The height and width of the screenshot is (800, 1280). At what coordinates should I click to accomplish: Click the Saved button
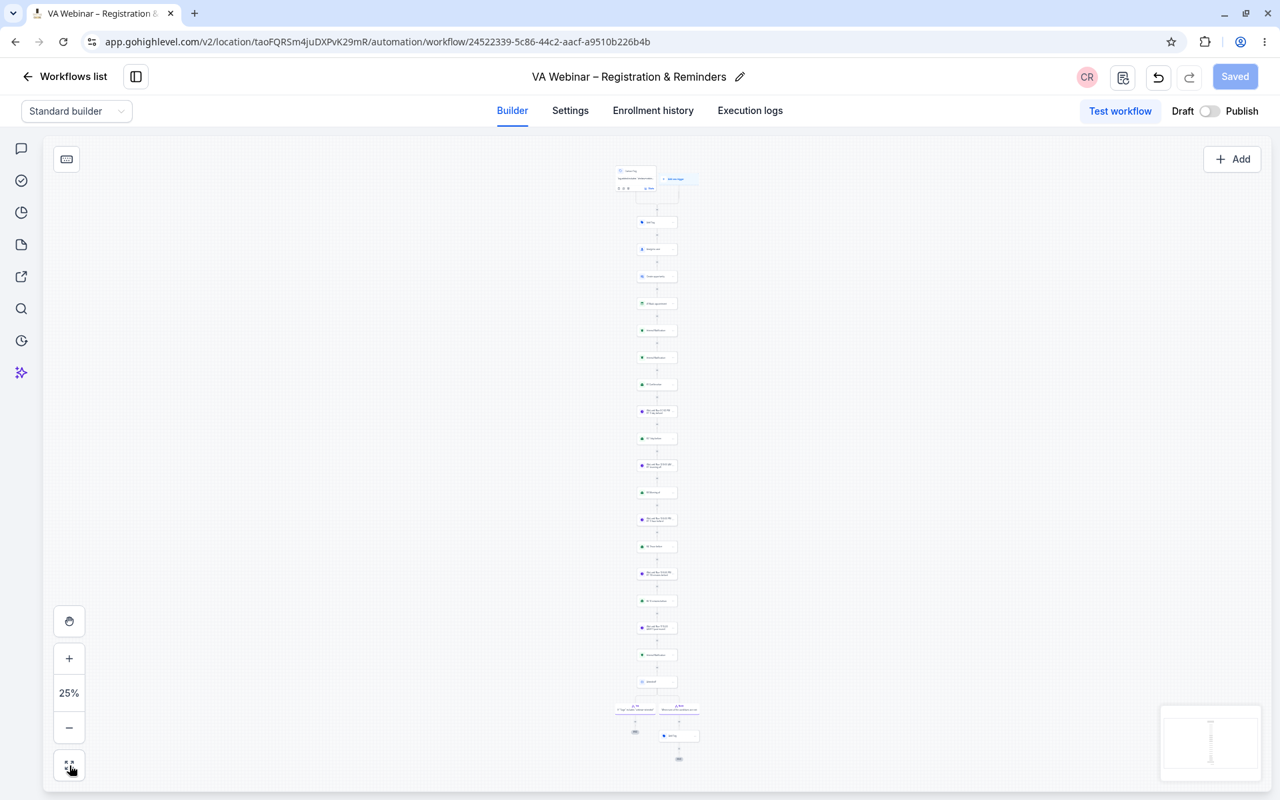[x=1235, y=77]
